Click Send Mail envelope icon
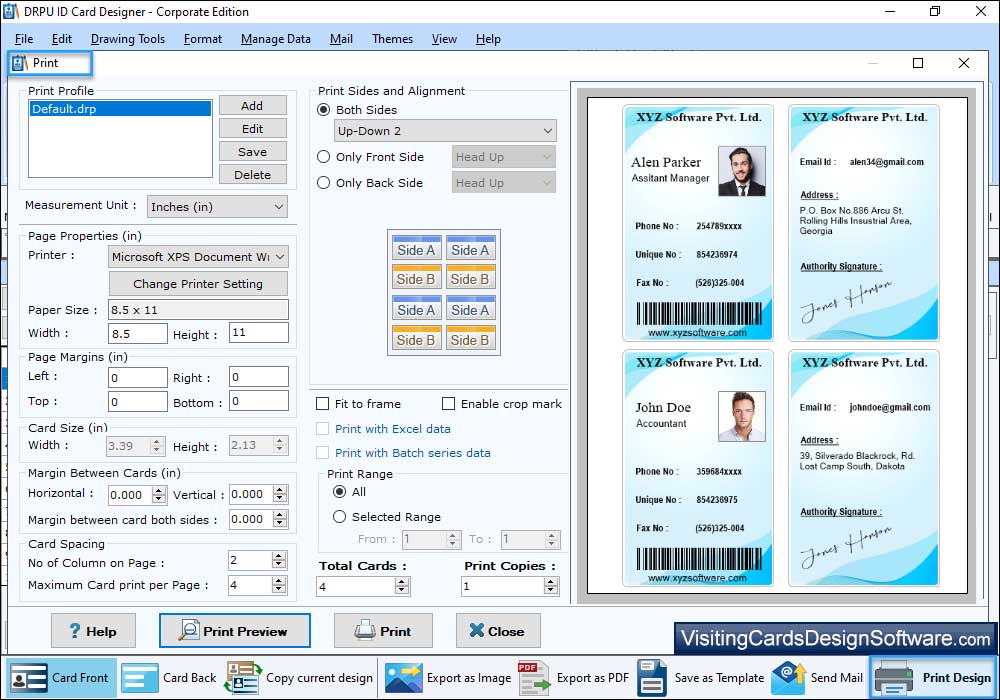This screenshot has width=1000, height=700. tap(788, 678)
